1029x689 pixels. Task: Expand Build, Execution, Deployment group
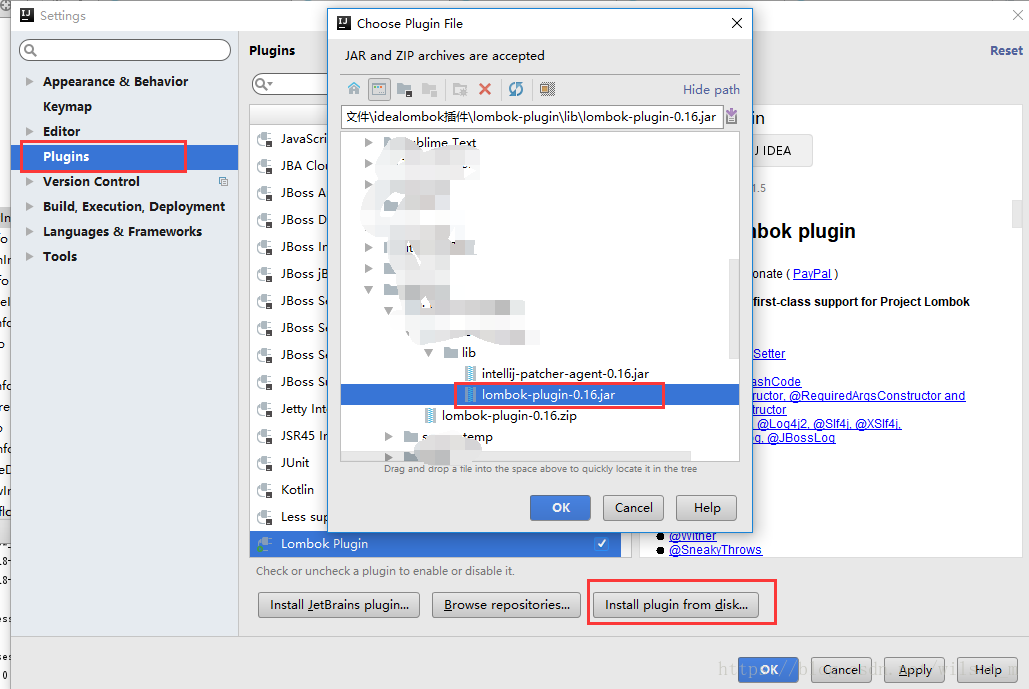coord(29,207)
